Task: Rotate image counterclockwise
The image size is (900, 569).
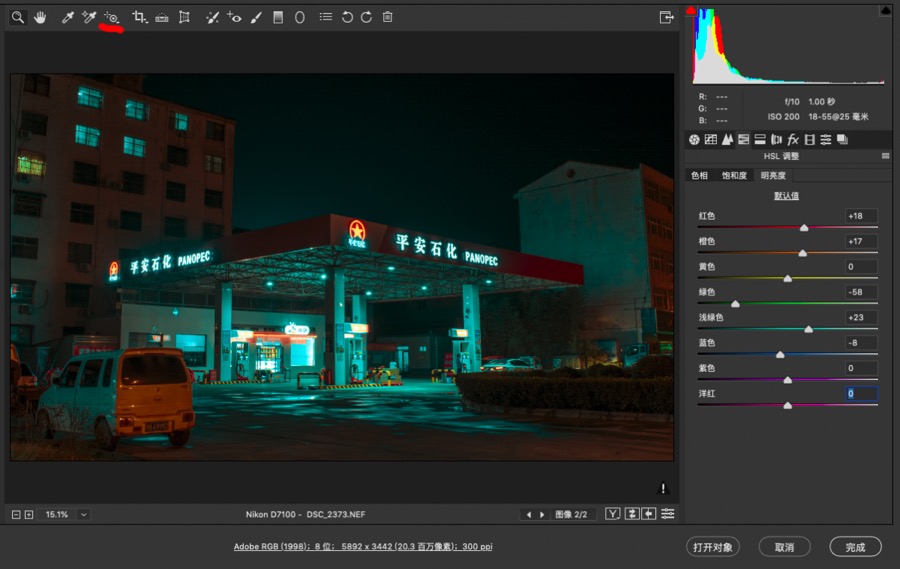Action: (347, 17)
